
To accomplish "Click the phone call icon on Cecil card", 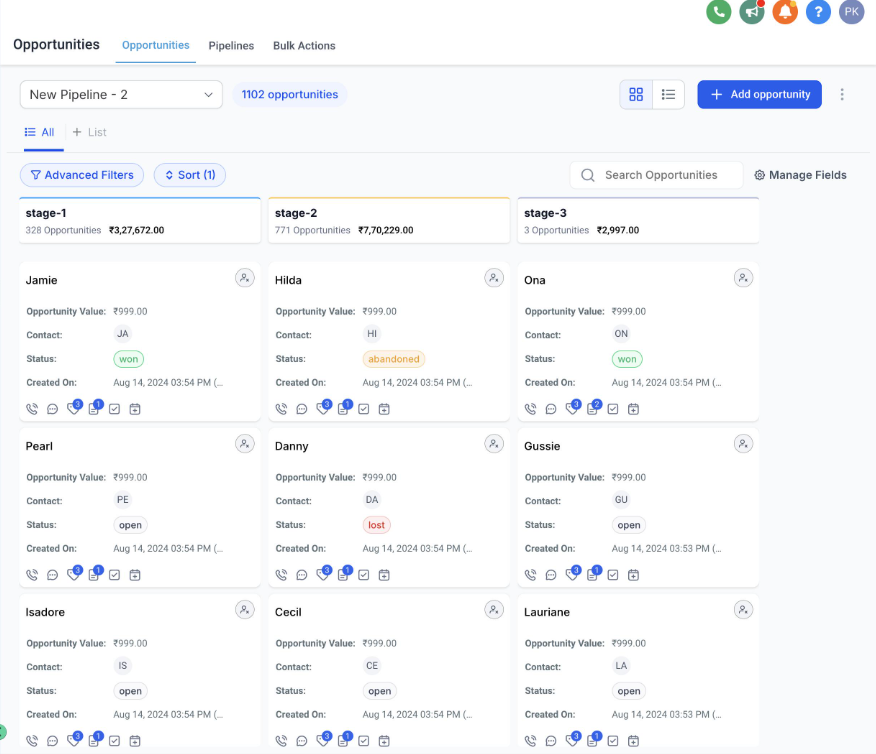I will 282,741.
